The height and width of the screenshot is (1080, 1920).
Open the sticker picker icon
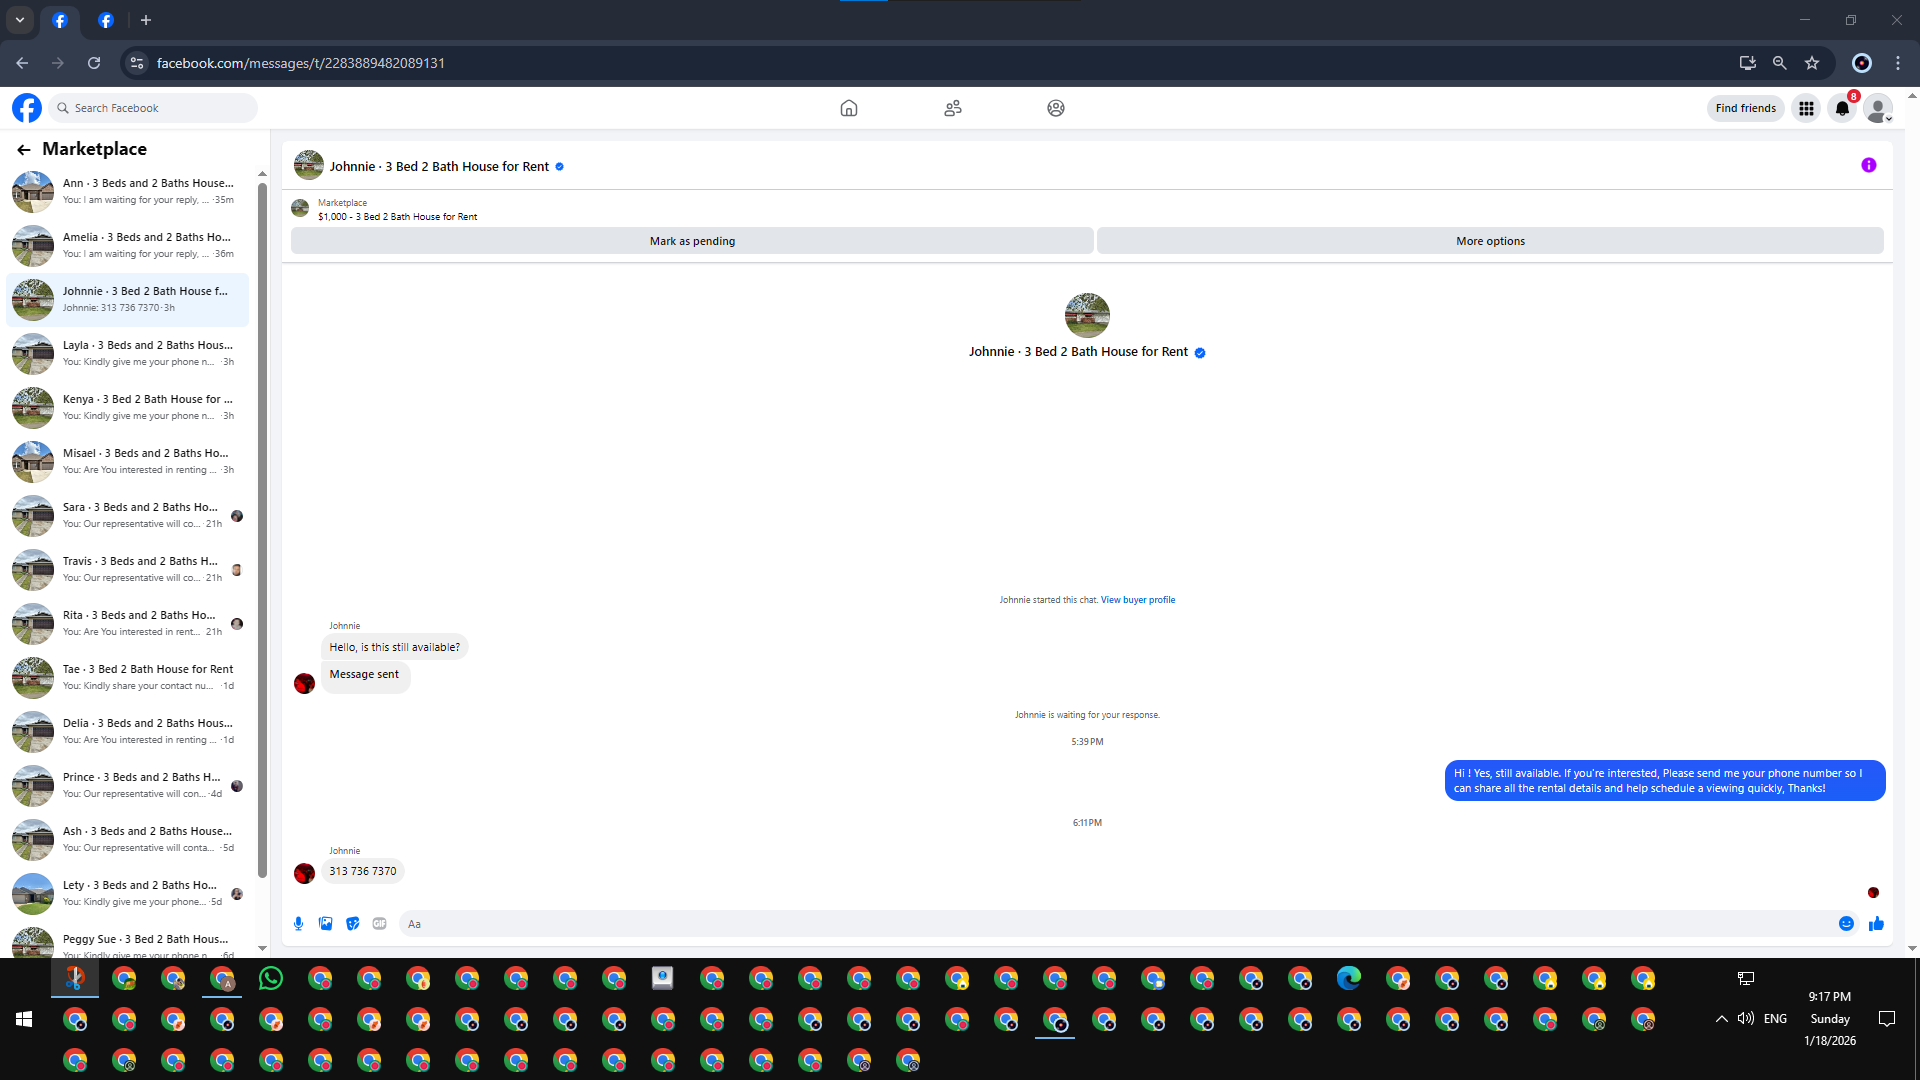352,924
